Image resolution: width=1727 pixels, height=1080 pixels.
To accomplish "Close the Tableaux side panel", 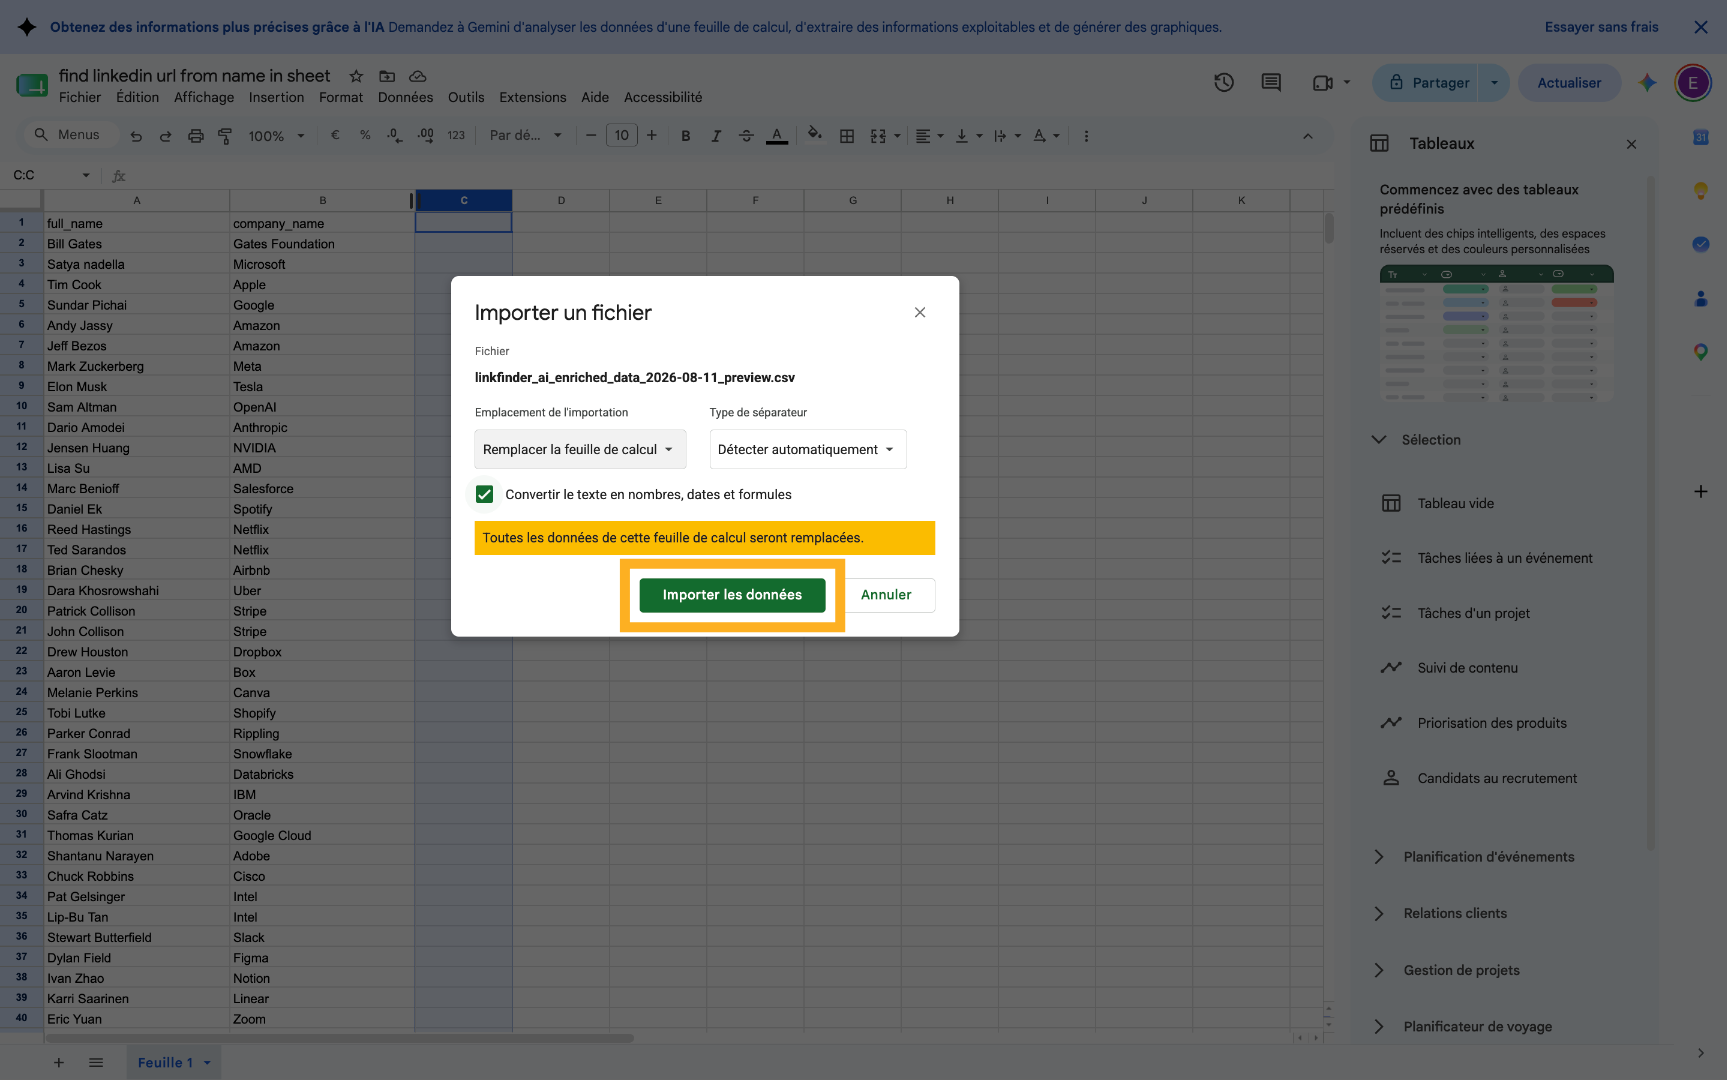I will pyautogui.click(x=1631, y=144).
